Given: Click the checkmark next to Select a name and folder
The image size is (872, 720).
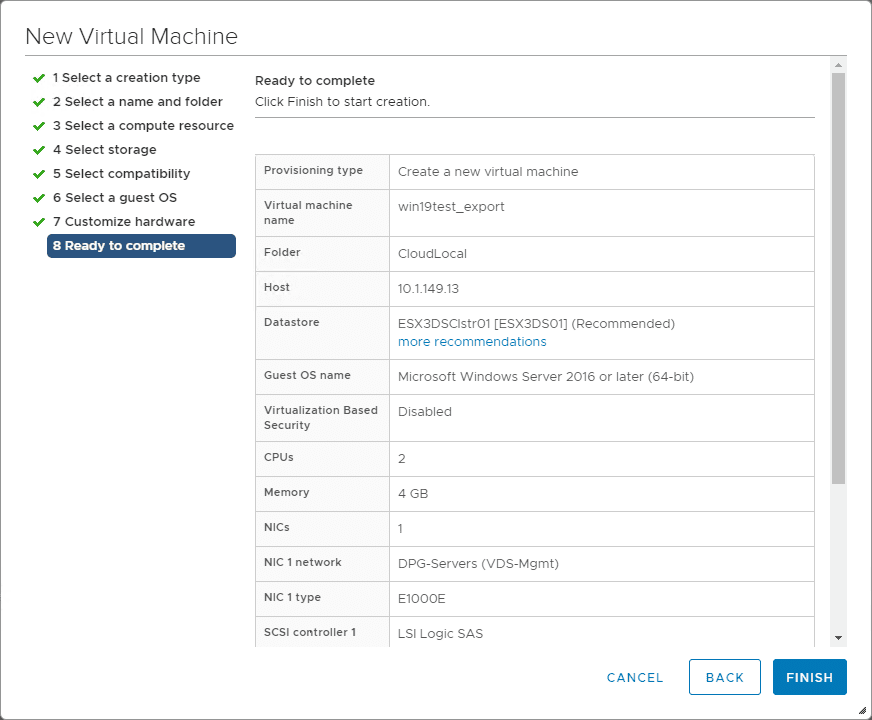Looking at the screenshot, I should pos(39,102).
